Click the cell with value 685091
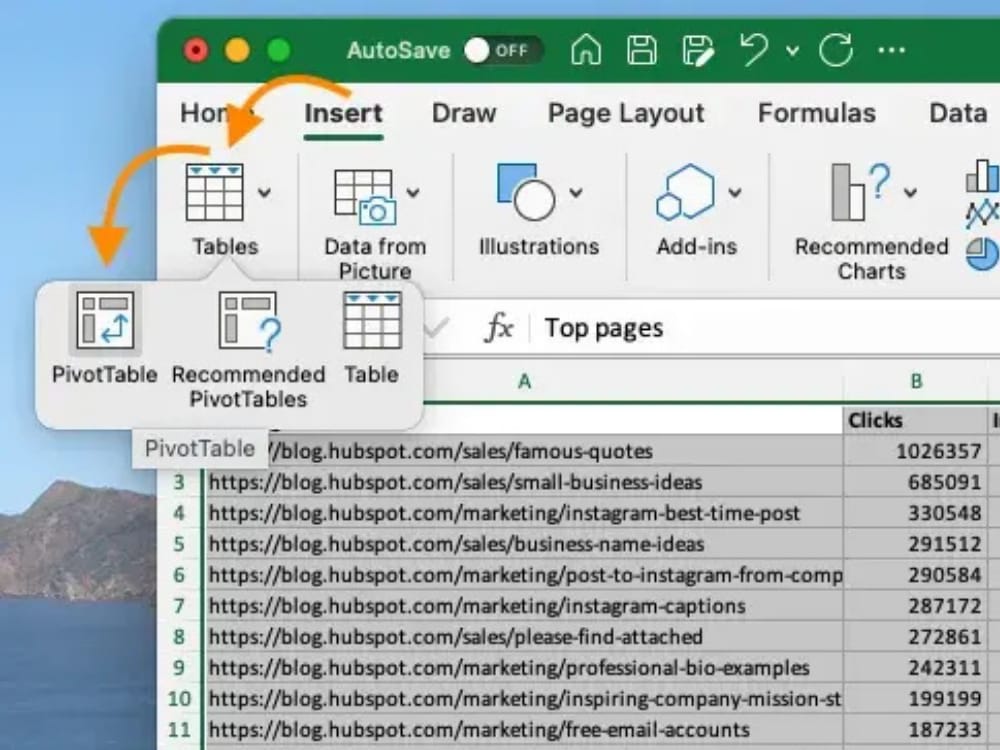1000x750 pixels. (x=916, y=482)
